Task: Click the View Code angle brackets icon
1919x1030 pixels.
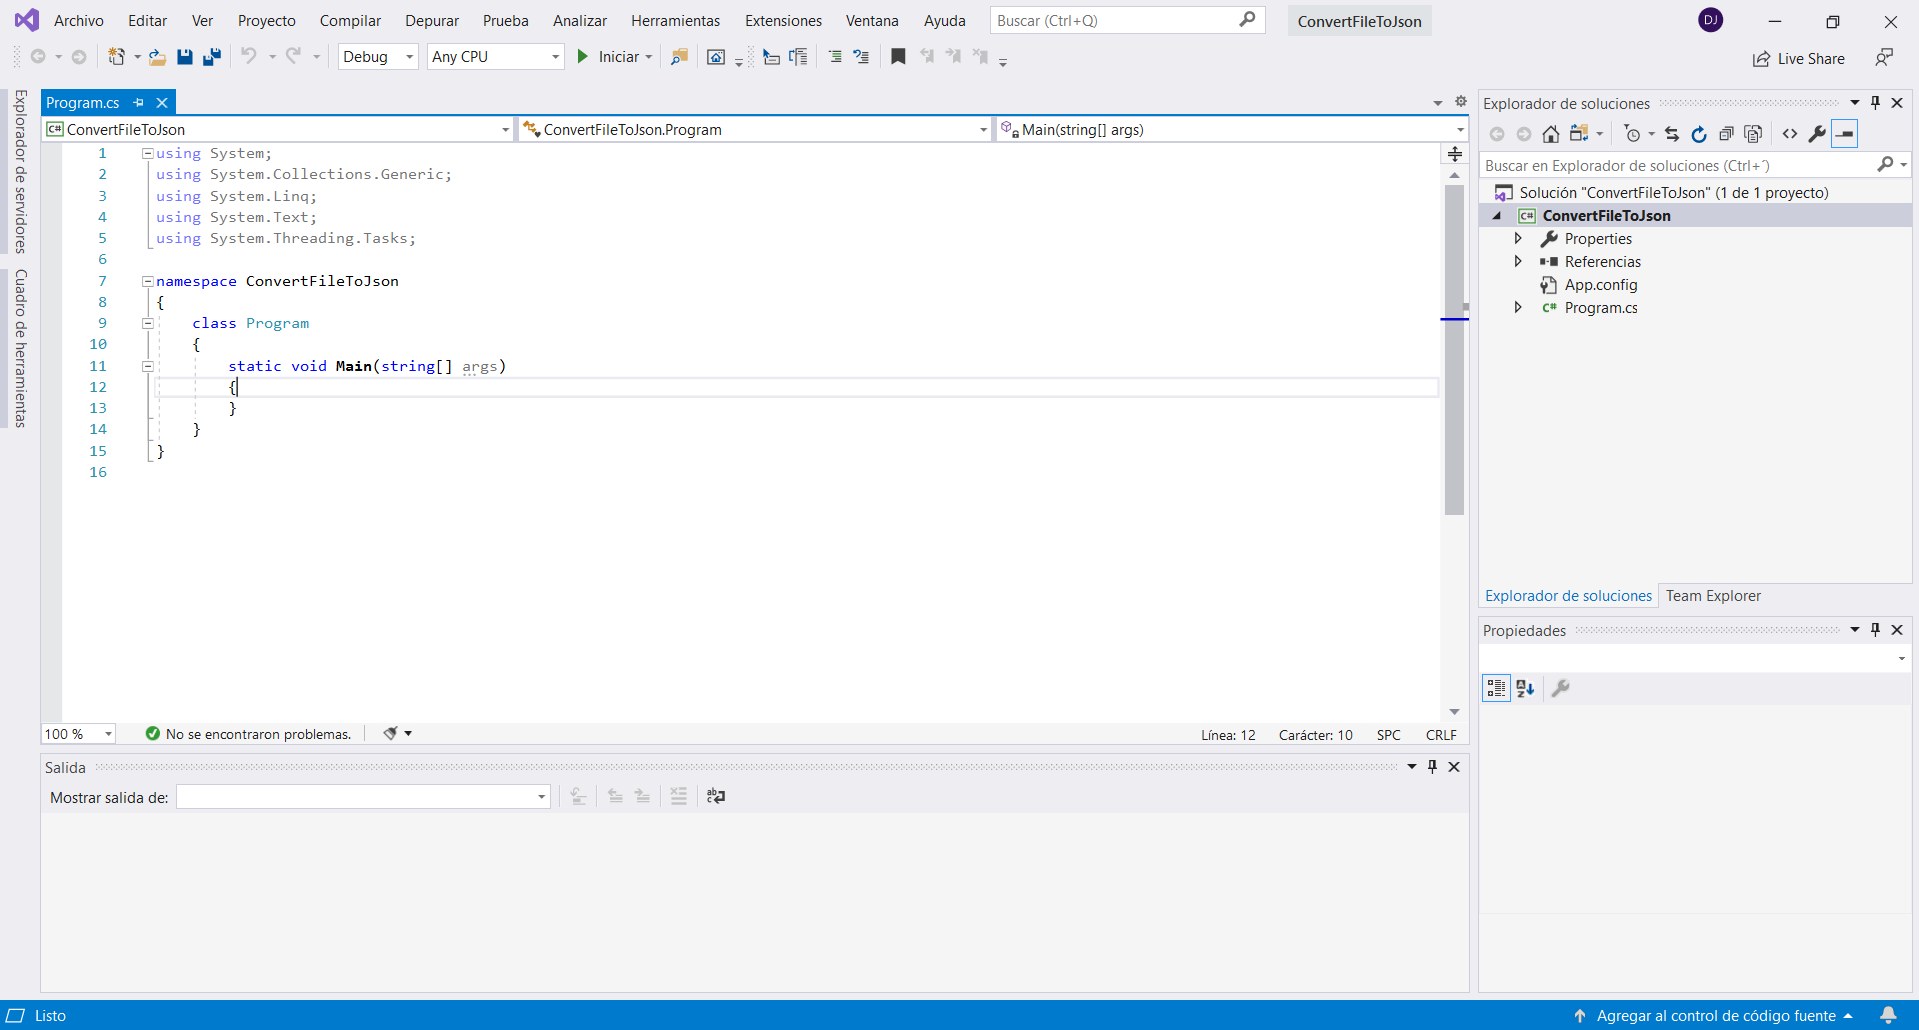Action: (1790, 134)
